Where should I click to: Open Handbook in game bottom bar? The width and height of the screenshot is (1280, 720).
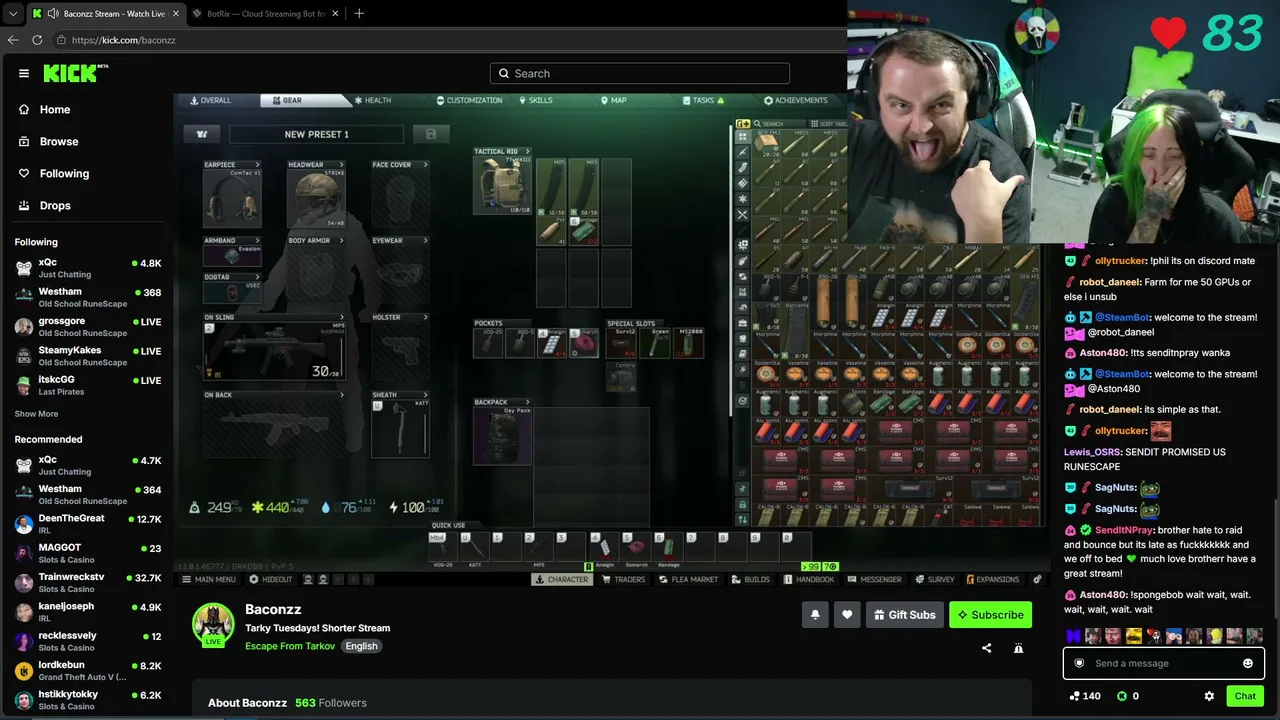point(810,579)
